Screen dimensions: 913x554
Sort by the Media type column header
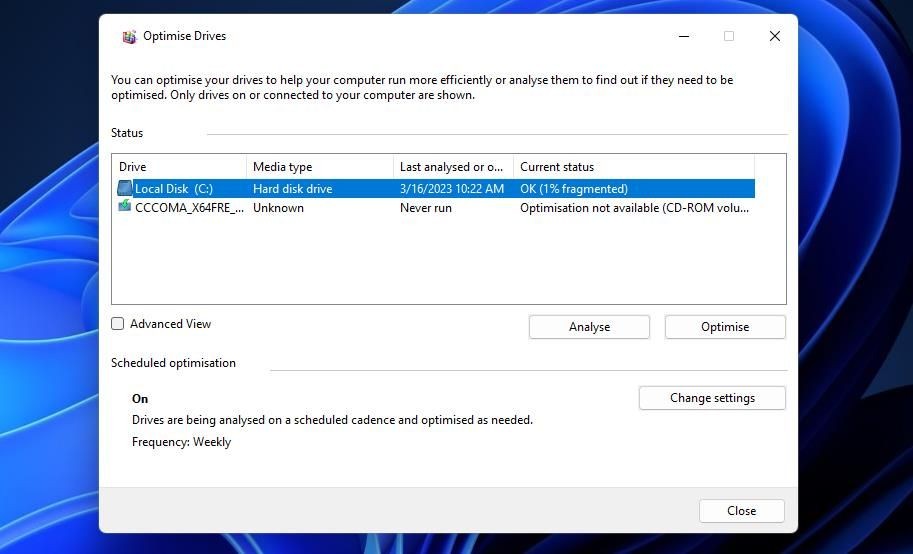pos(320,167)
